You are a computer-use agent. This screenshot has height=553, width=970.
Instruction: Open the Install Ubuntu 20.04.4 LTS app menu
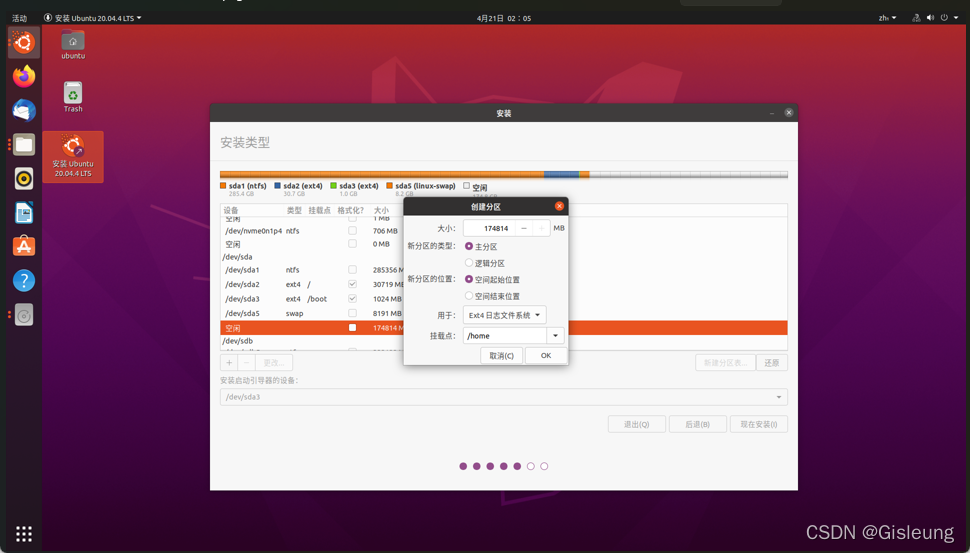pyautogui.click(x=93, y=18)
